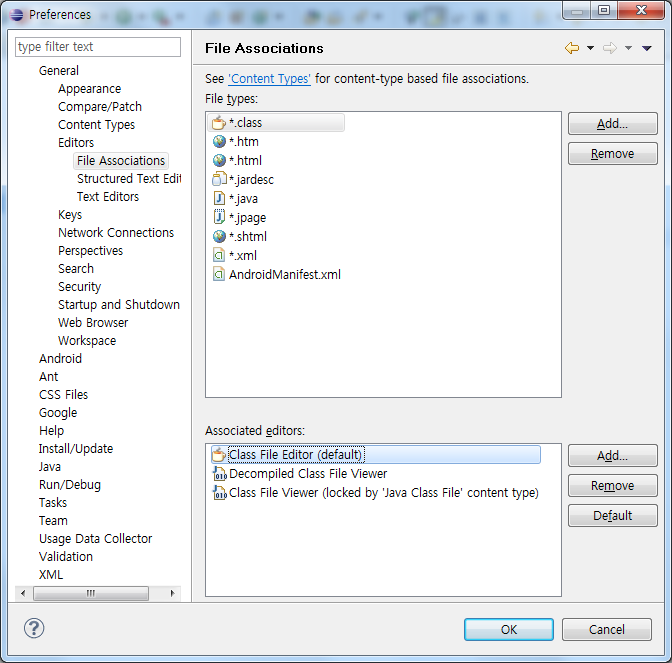Select Google preferences category
672x663 pixels.
click(58, 413)
